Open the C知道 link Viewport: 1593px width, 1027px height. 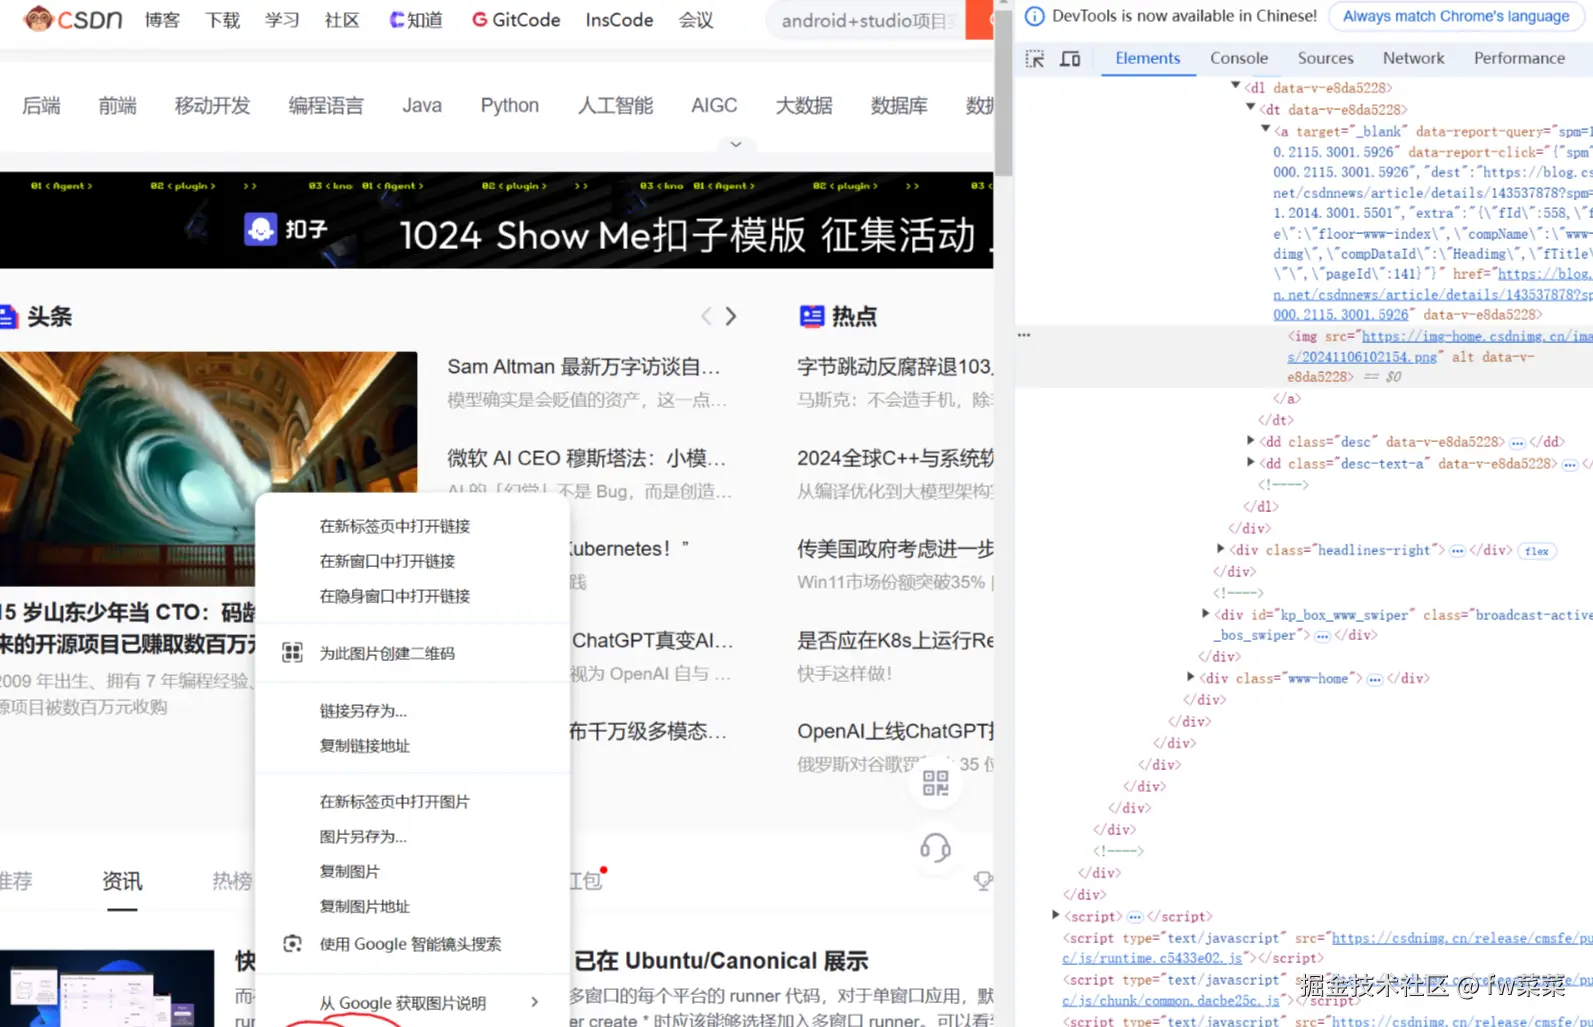point(416,20)
